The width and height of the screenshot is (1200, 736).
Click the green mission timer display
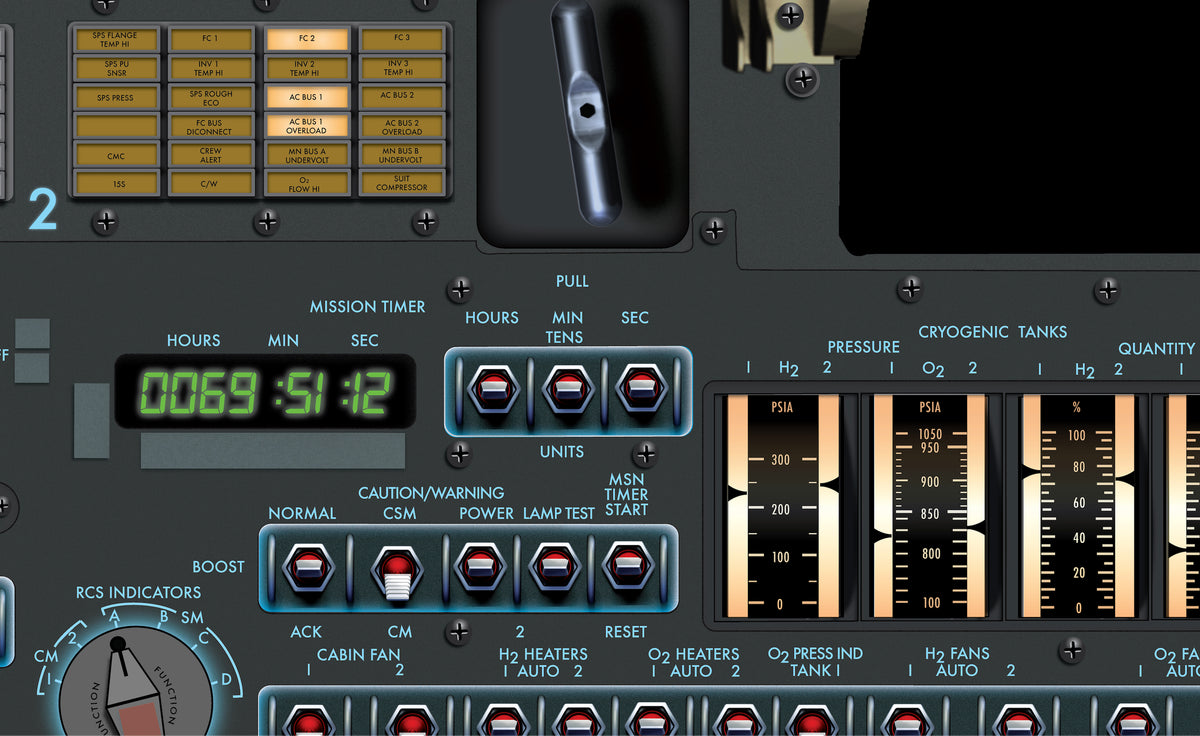(265, 391)
